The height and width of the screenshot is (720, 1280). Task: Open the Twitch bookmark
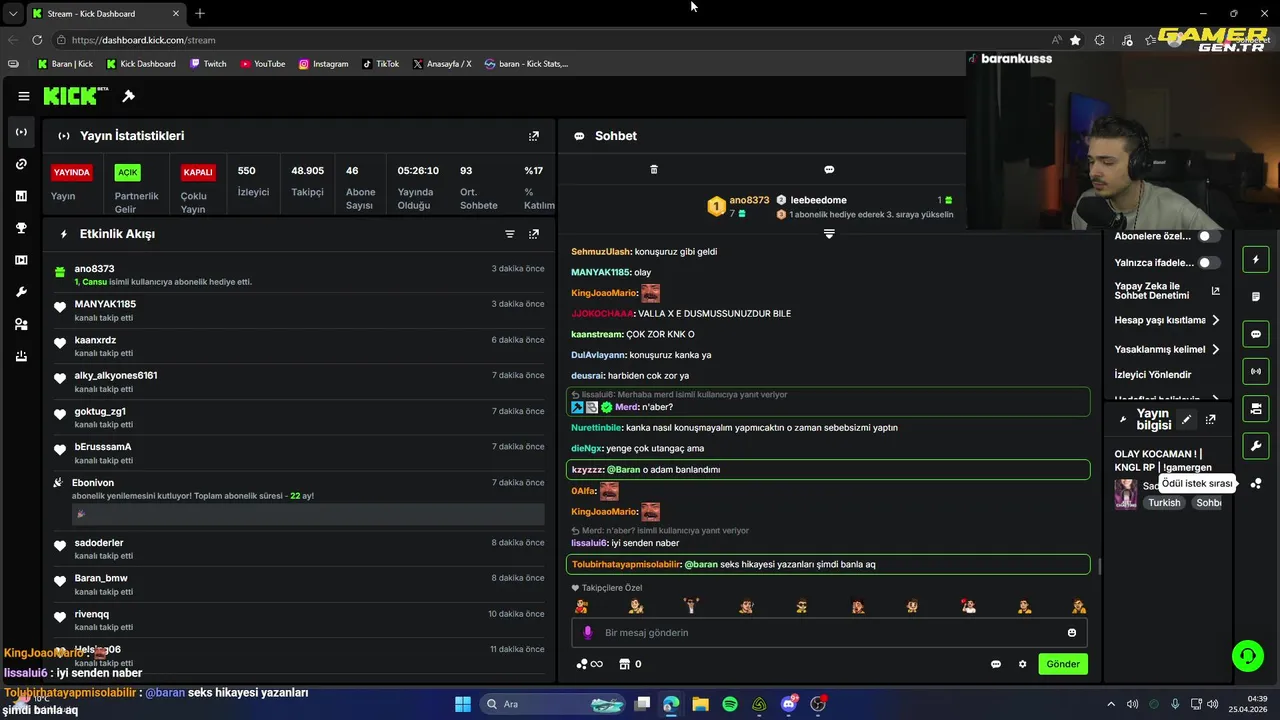[207, 64]
